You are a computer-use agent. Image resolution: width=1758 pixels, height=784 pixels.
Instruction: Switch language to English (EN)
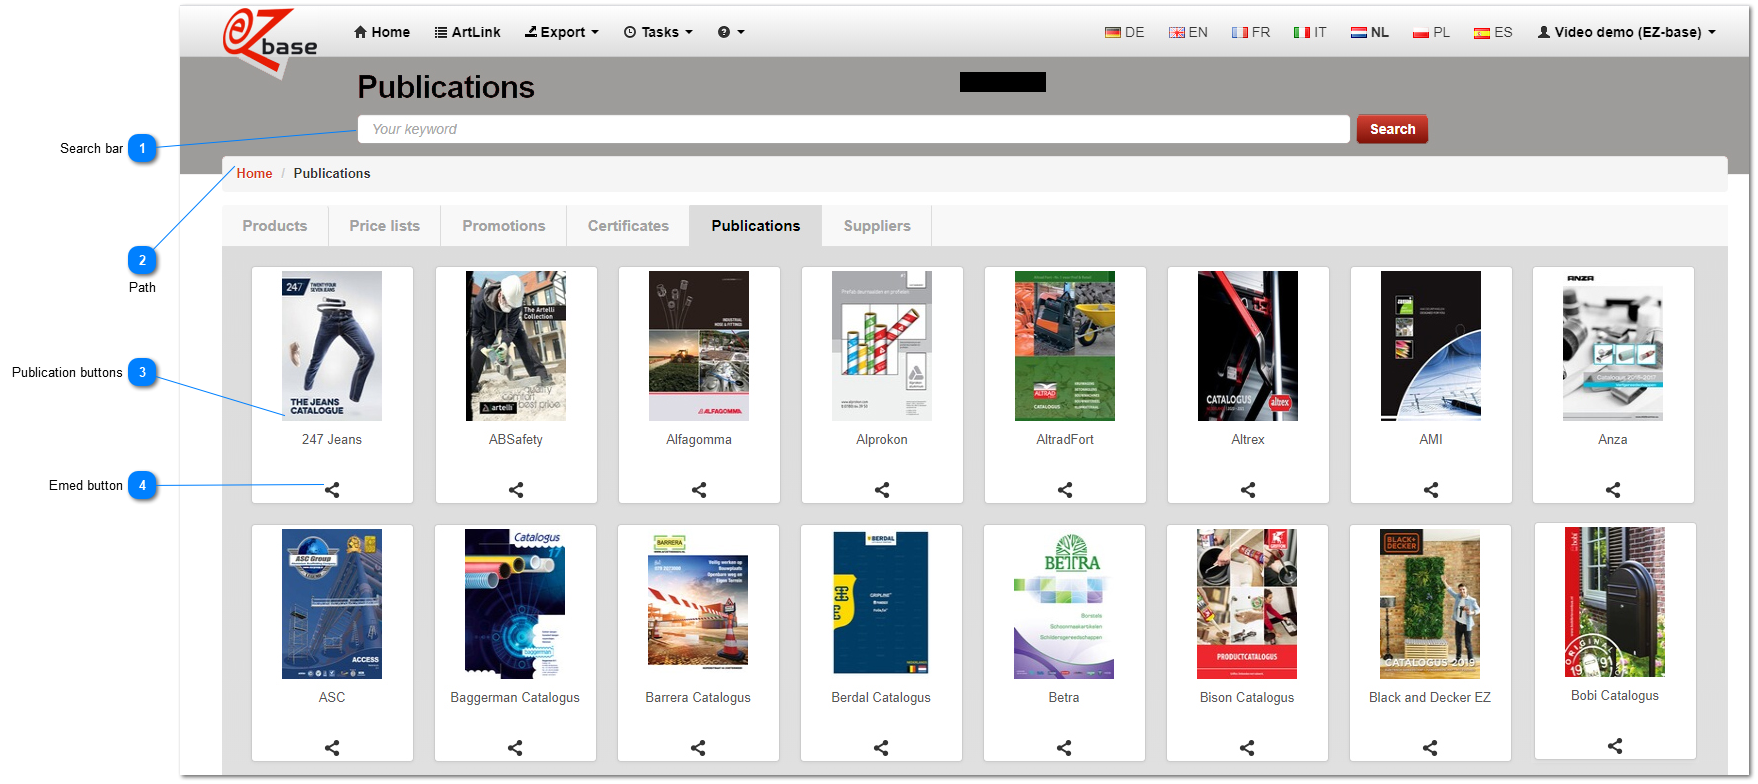coord(1188,32)
